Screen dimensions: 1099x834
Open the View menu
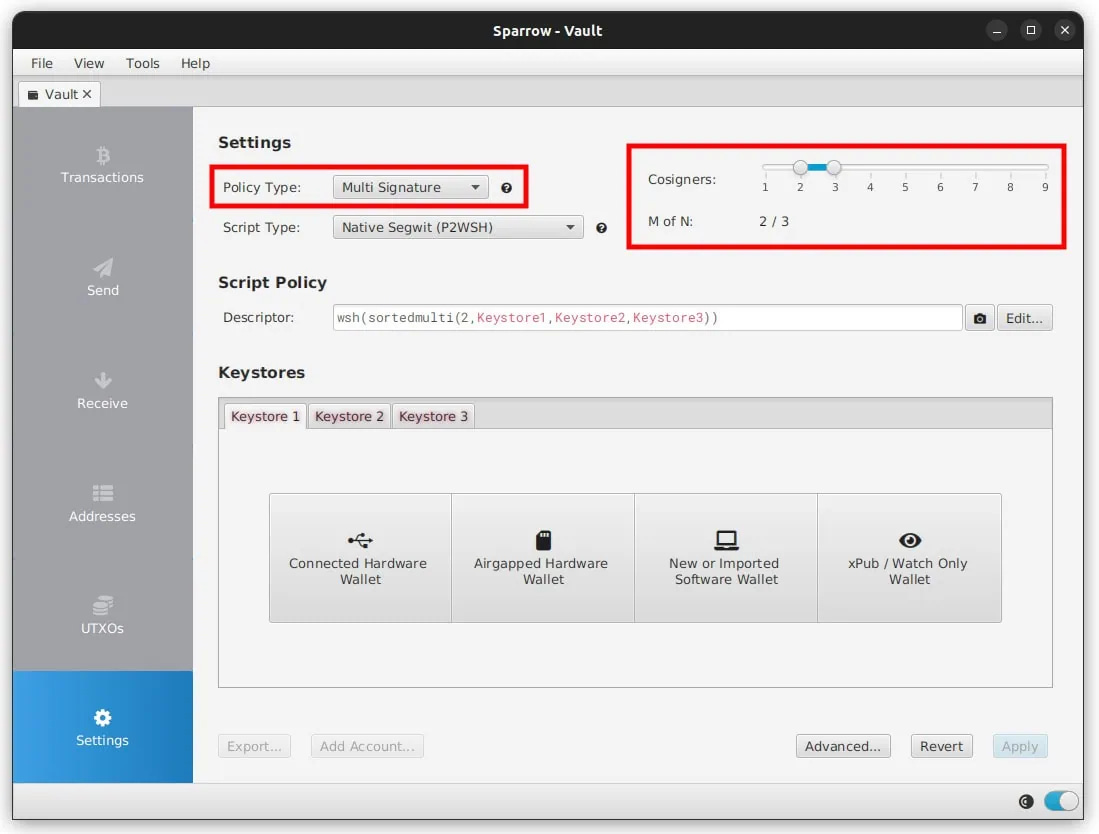point(89,63)
